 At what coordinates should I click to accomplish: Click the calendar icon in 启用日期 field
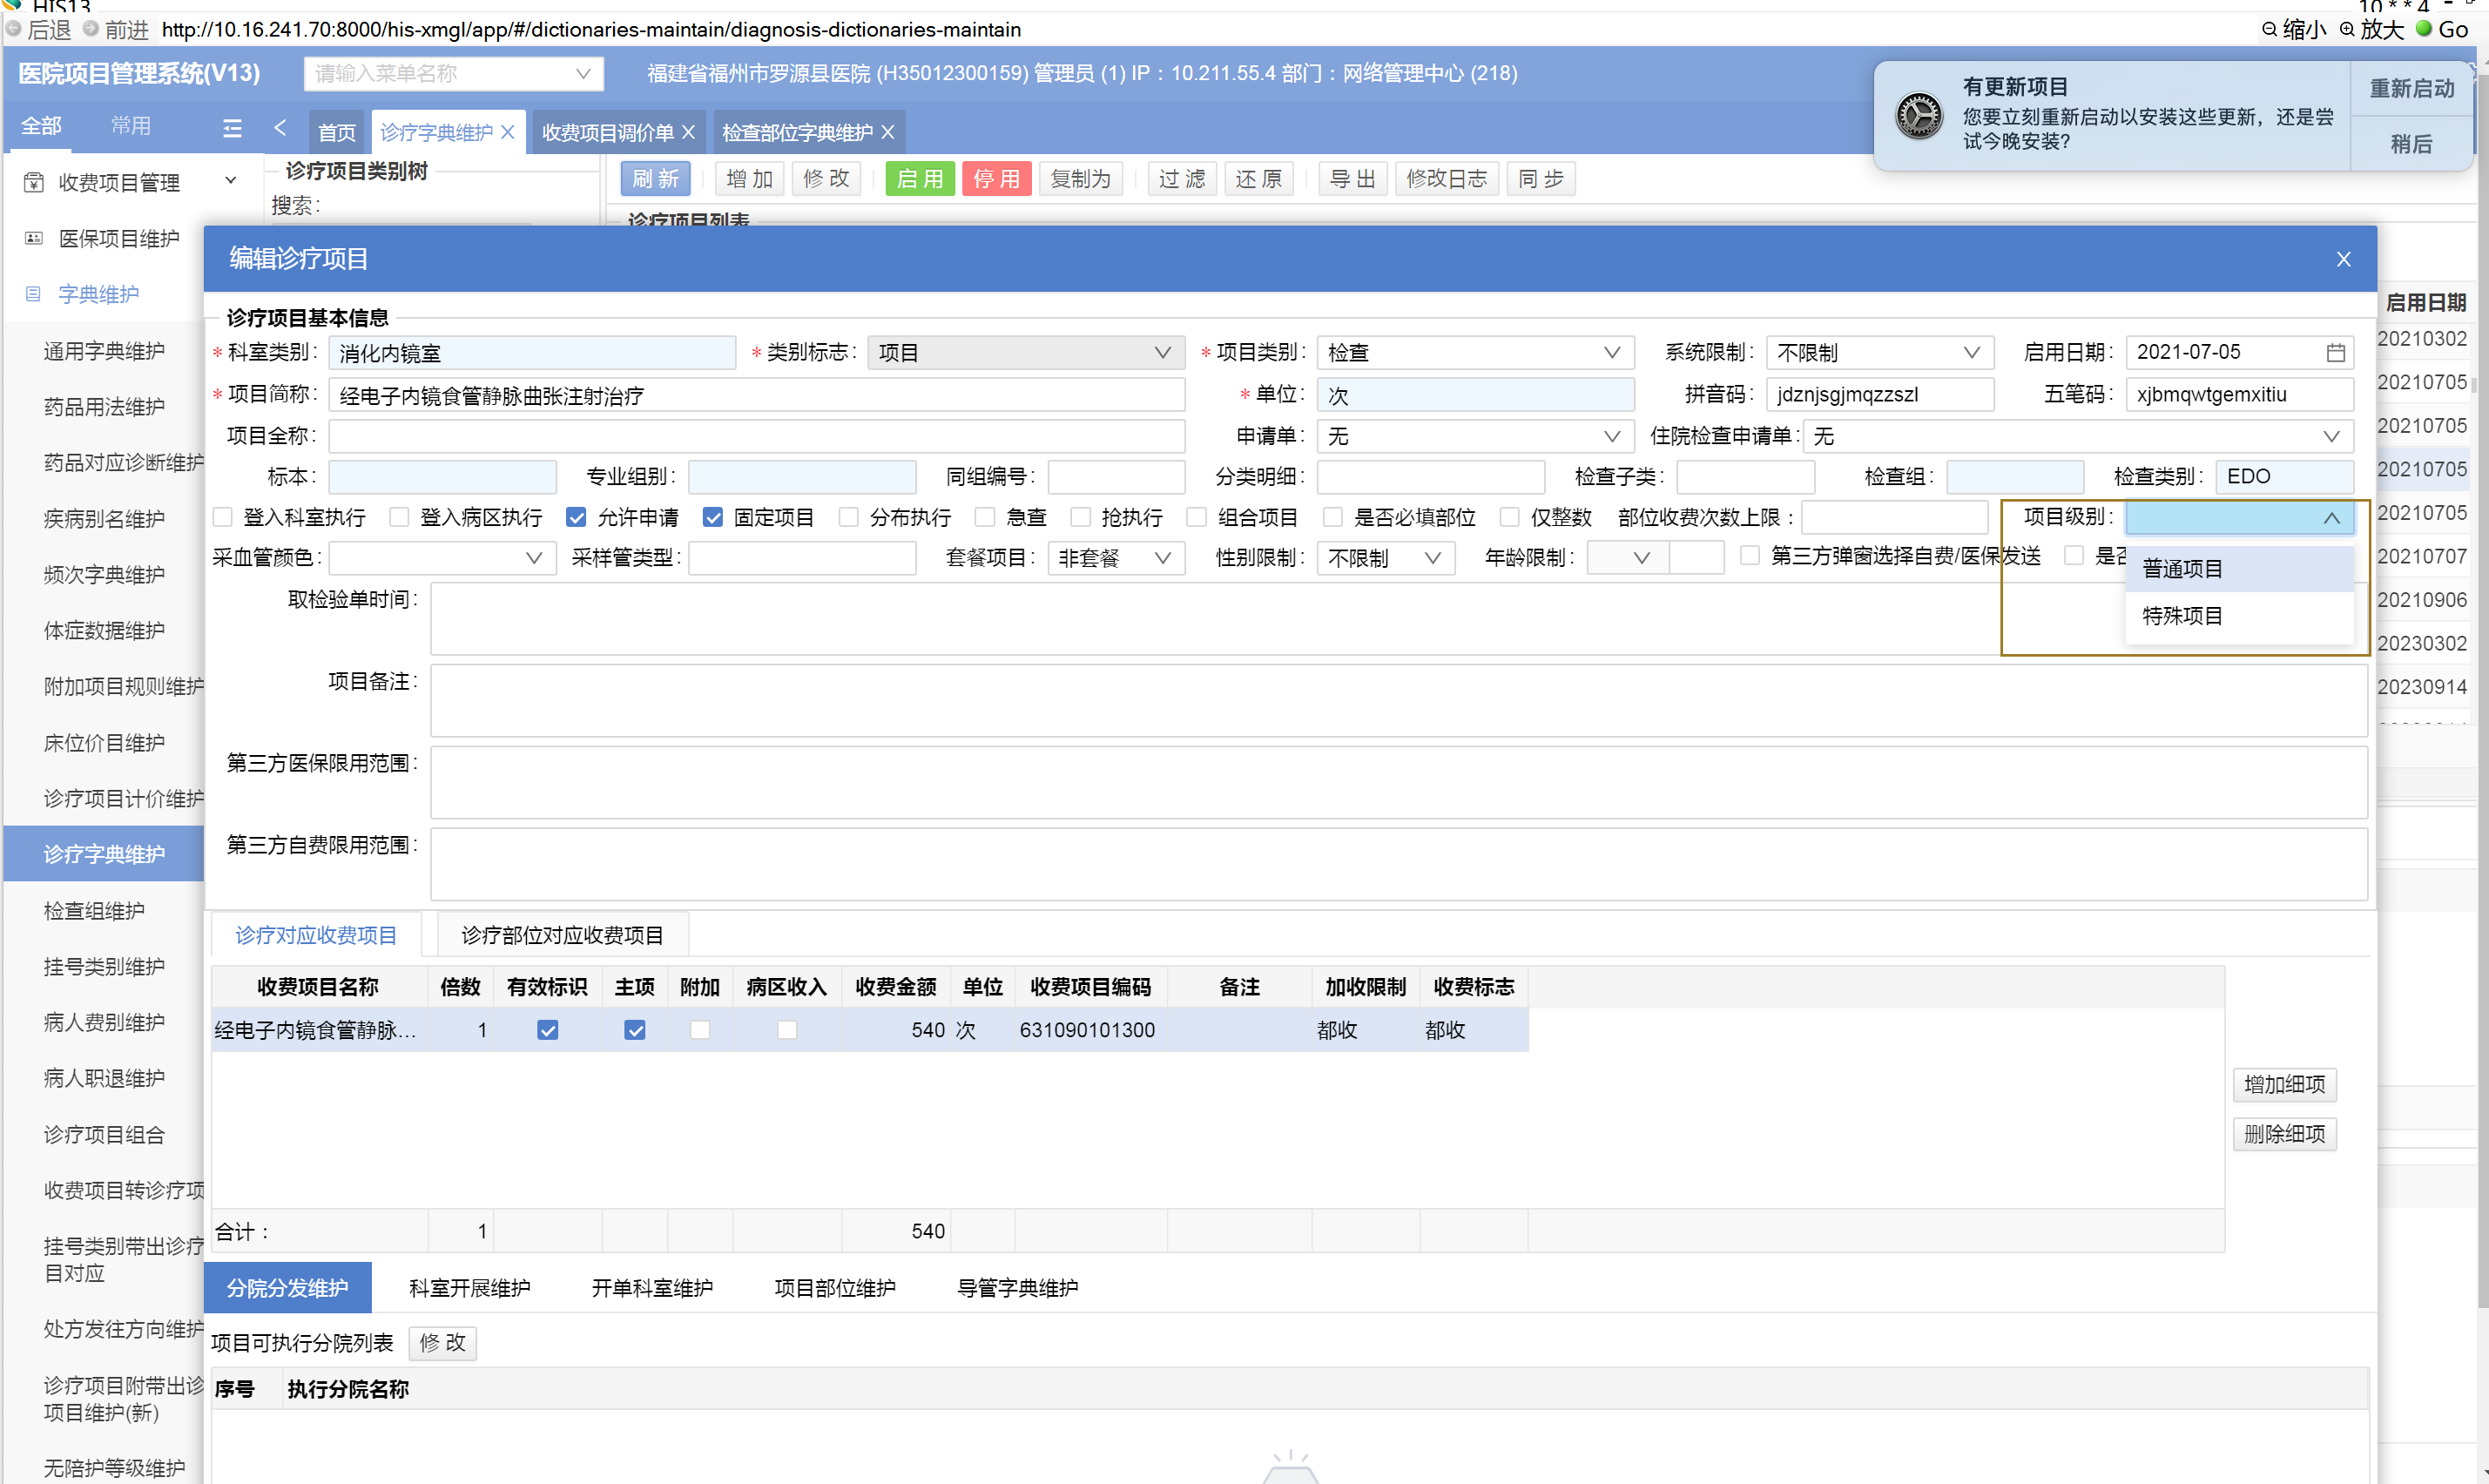2335,353
